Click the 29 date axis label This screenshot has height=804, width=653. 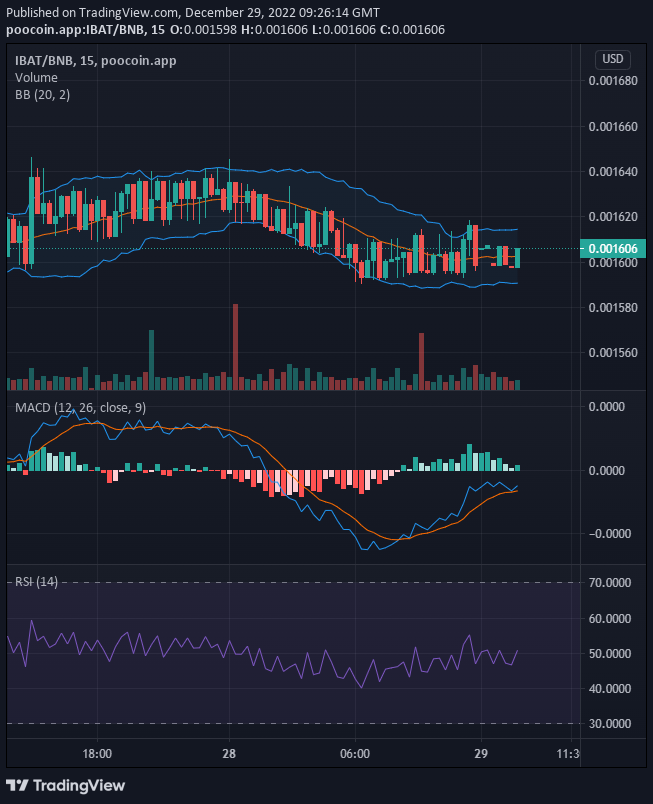click(481, 754)
